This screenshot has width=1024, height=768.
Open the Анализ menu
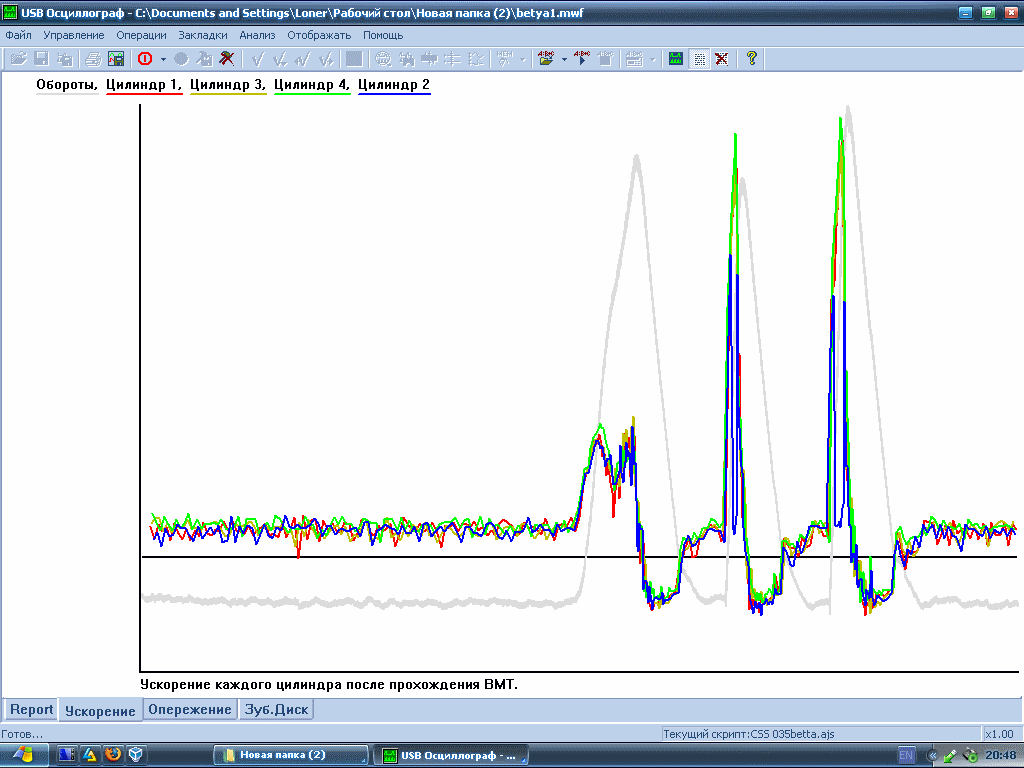tap(257, 35)
